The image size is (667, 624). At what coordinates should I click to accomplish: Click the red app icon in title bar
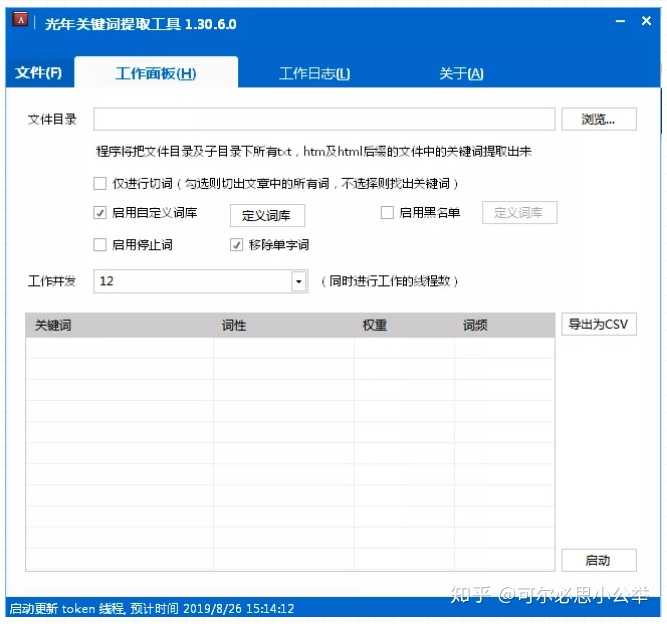[x=20, y=20]
